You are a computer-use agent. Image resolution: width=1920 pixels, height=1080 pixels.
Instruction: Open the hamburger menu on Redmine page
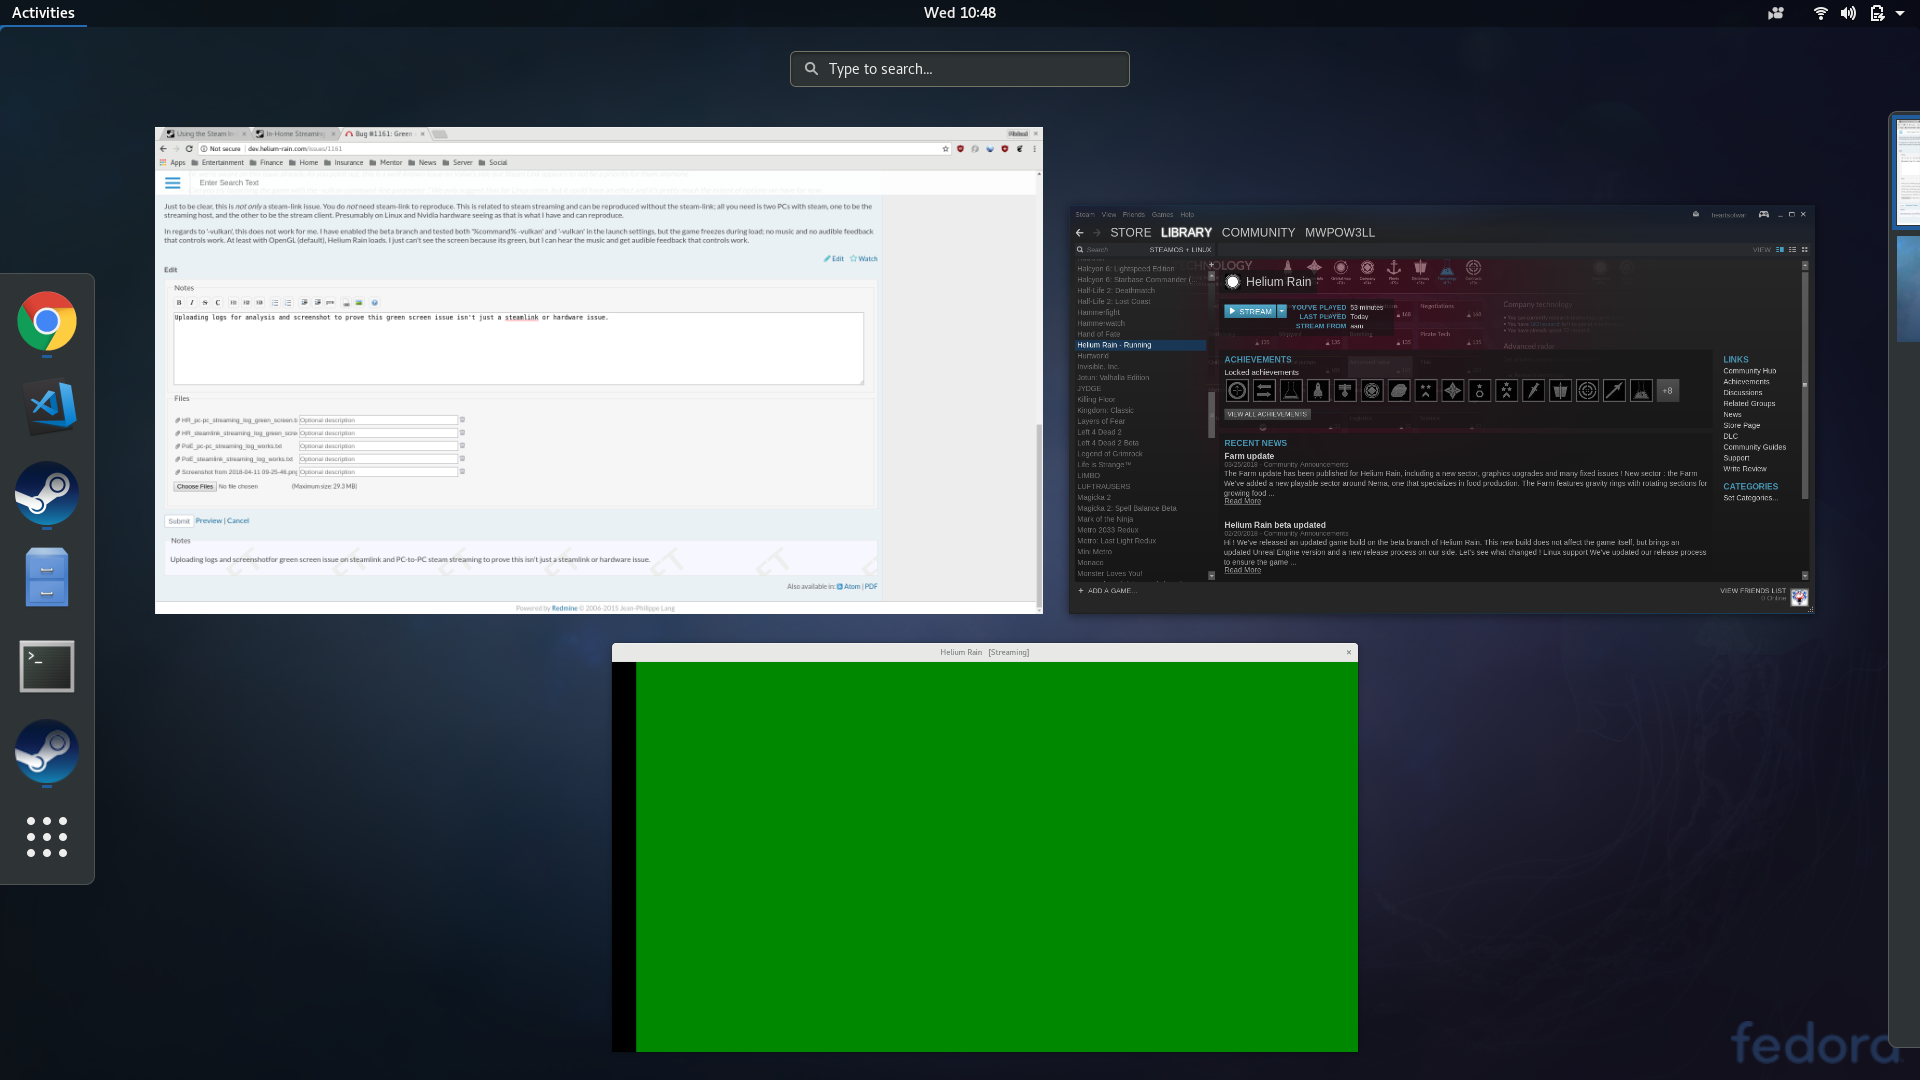[172, 183]
